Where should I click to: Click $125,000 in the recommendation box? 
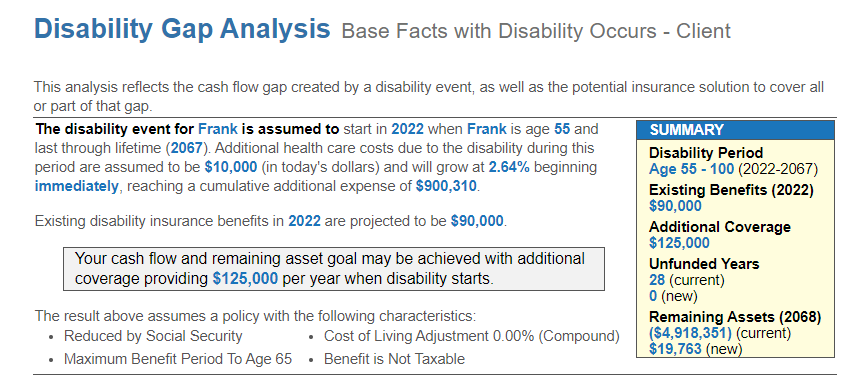pyautogui.click(x=245, y=279)
